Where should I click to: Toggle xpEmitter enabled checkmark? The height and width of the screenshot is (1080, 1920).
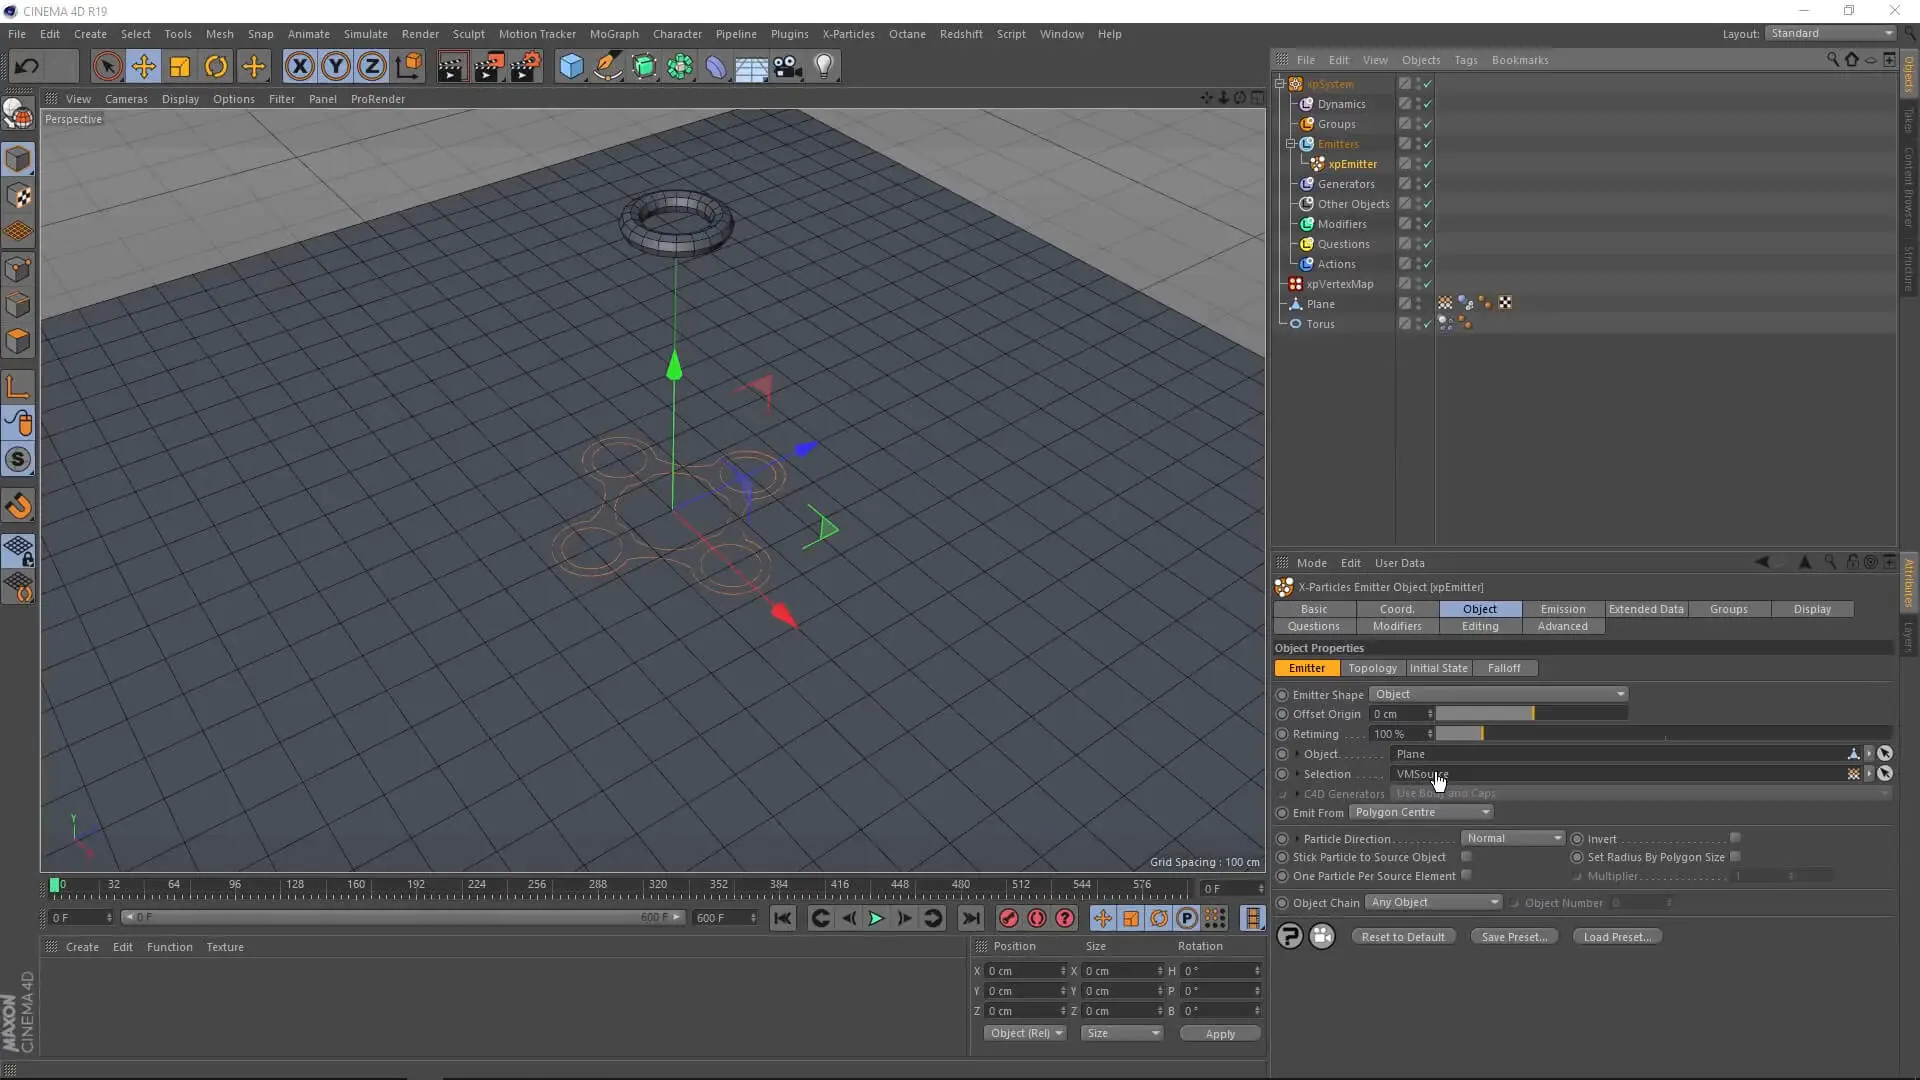pos(1427,164)
